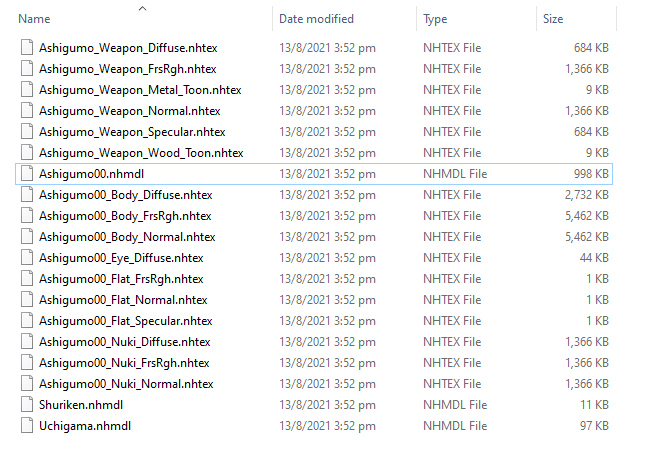Select the file name Ashigumo00_Nuki_Normal.nhtex

tap(126, 384)
